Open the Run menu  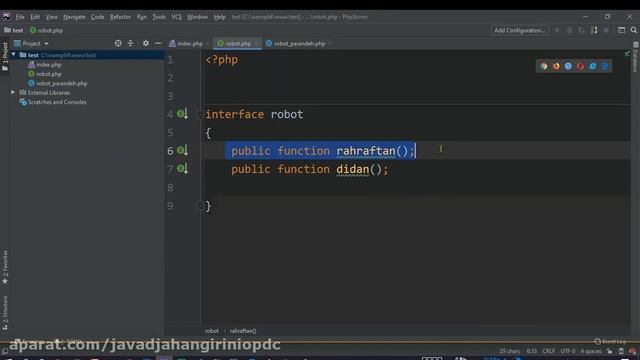pos(142,17)
